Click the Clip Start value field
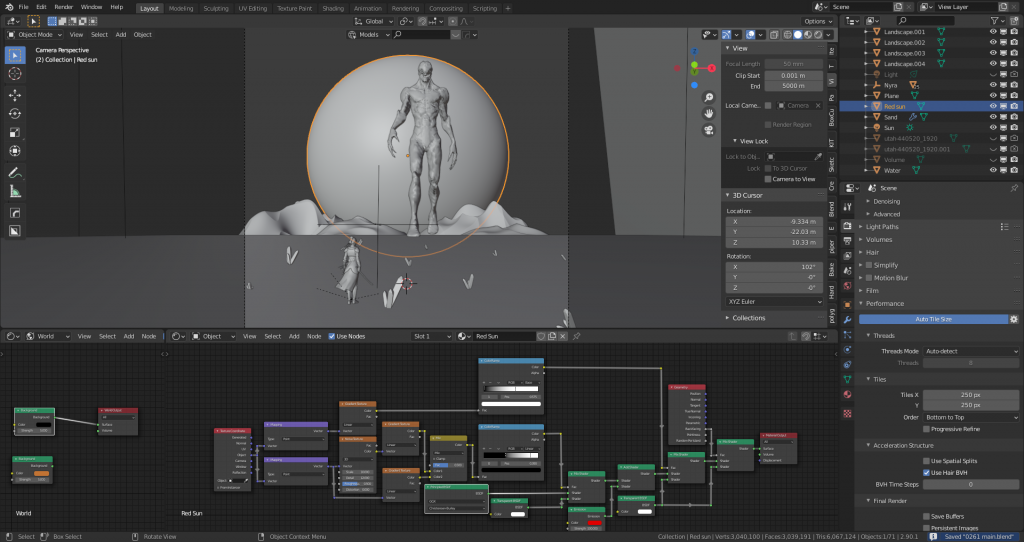Screen dimensions: 1024x542 (793, 76)
